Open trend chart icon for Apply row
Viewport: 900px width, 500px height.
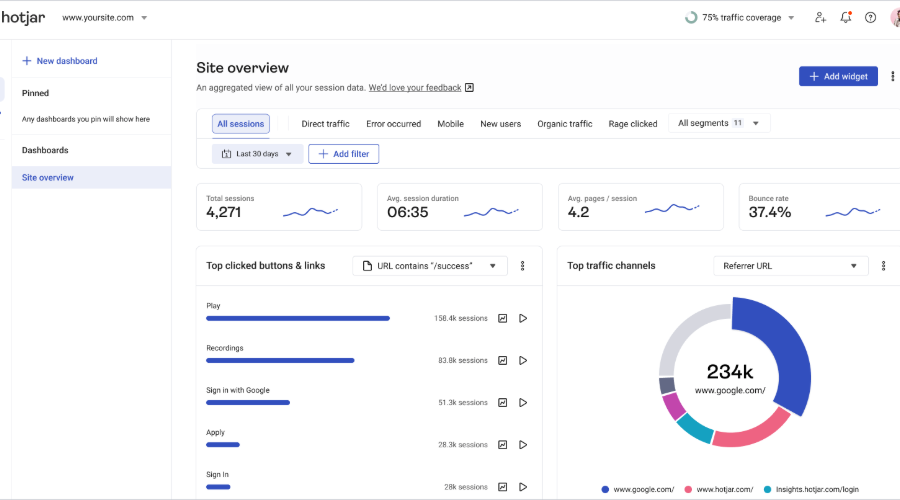click(503, 444)
